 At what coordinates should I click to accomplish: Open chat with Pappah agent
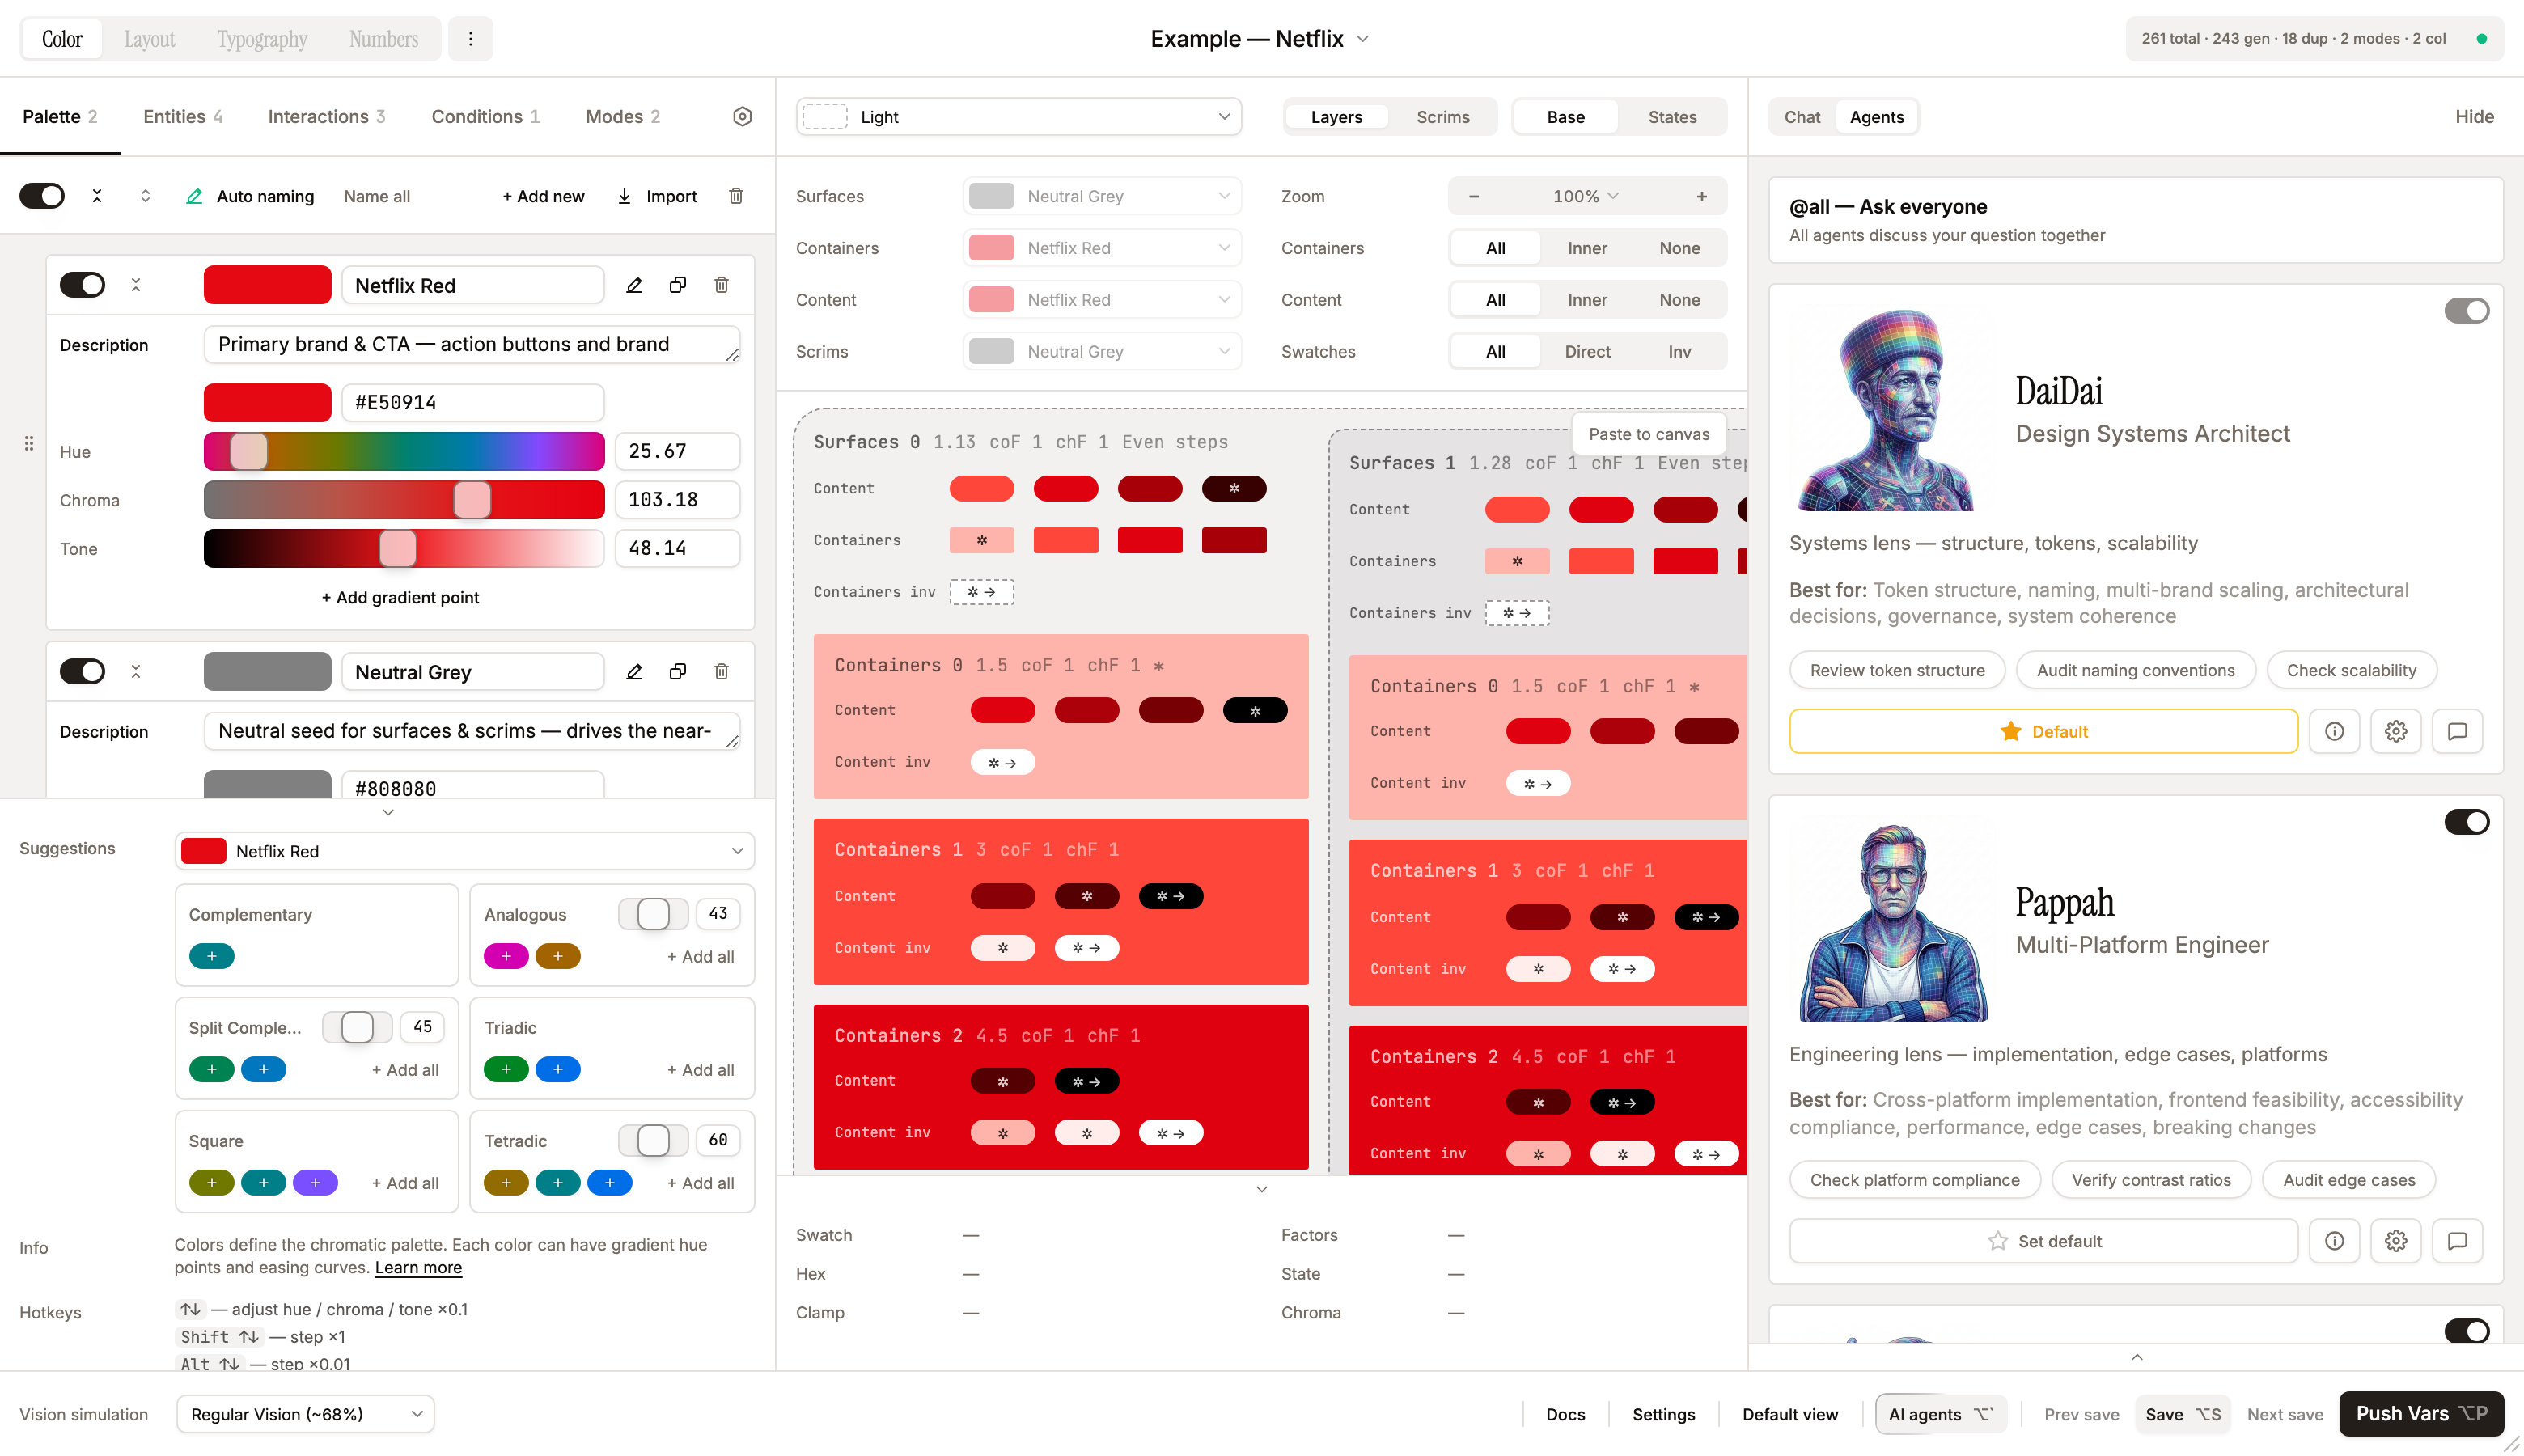[x=2457, y=1241]
